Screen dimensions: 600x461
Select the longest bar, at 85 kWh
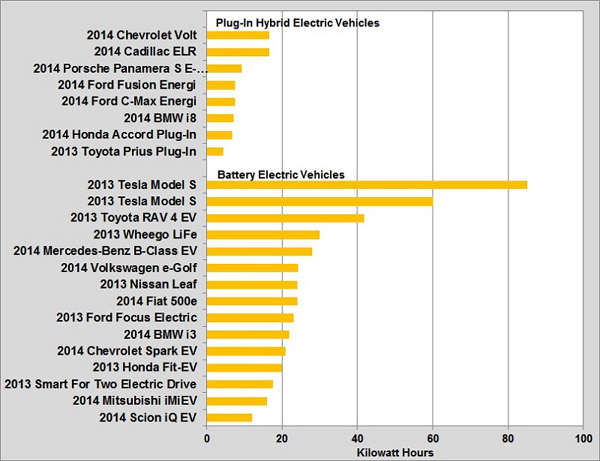coord(367,185)
